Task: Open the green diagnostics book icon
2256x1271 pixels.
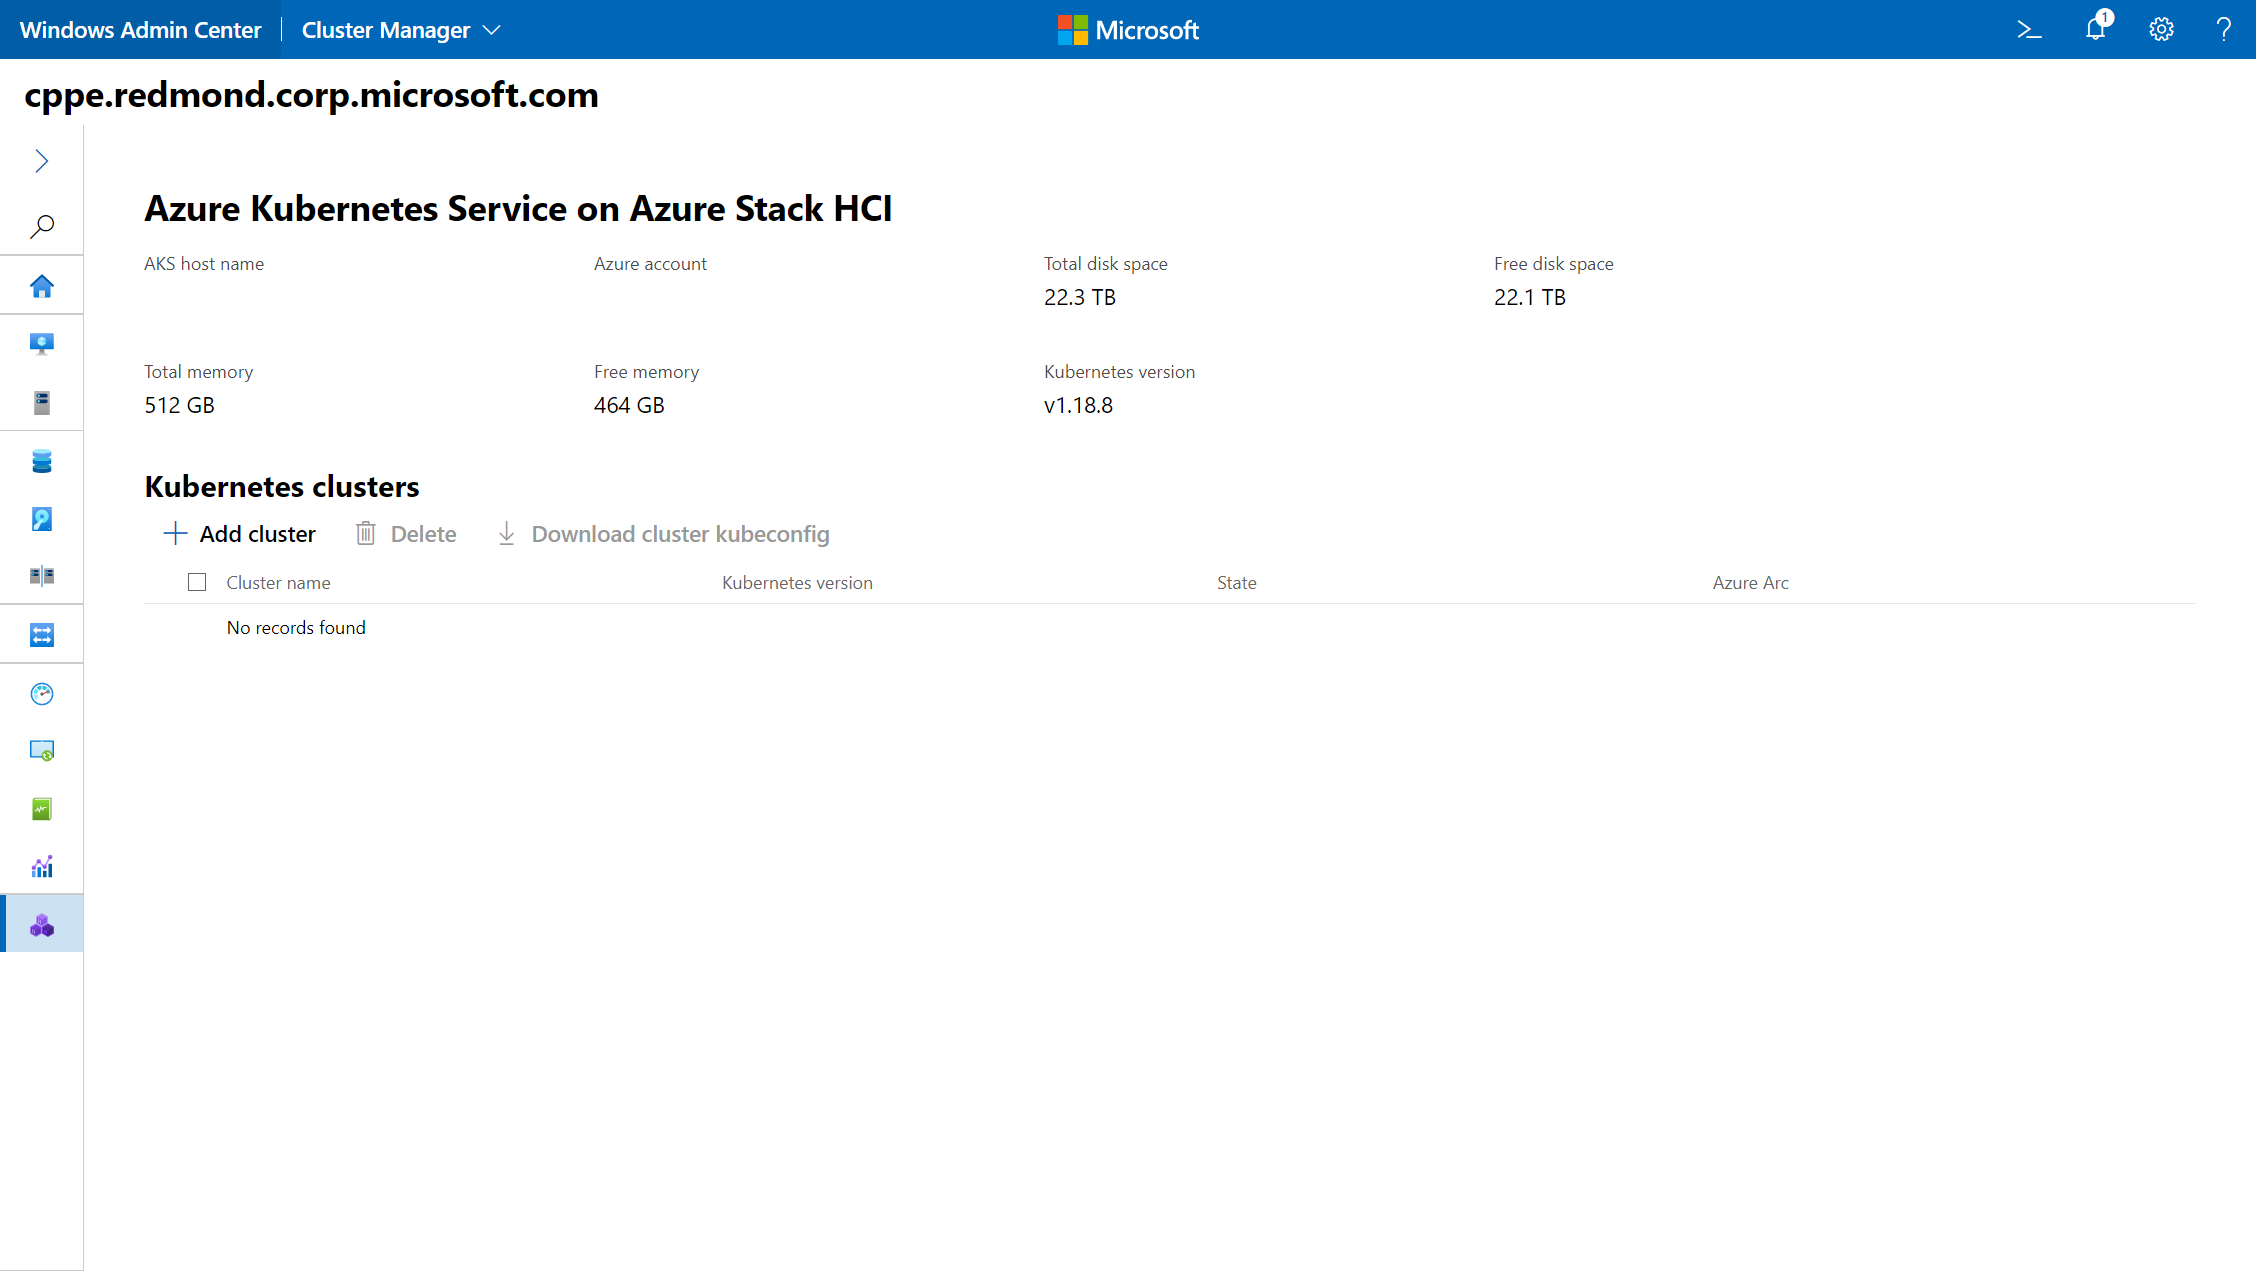Action: pyautogui.click(x=42, y=809)
